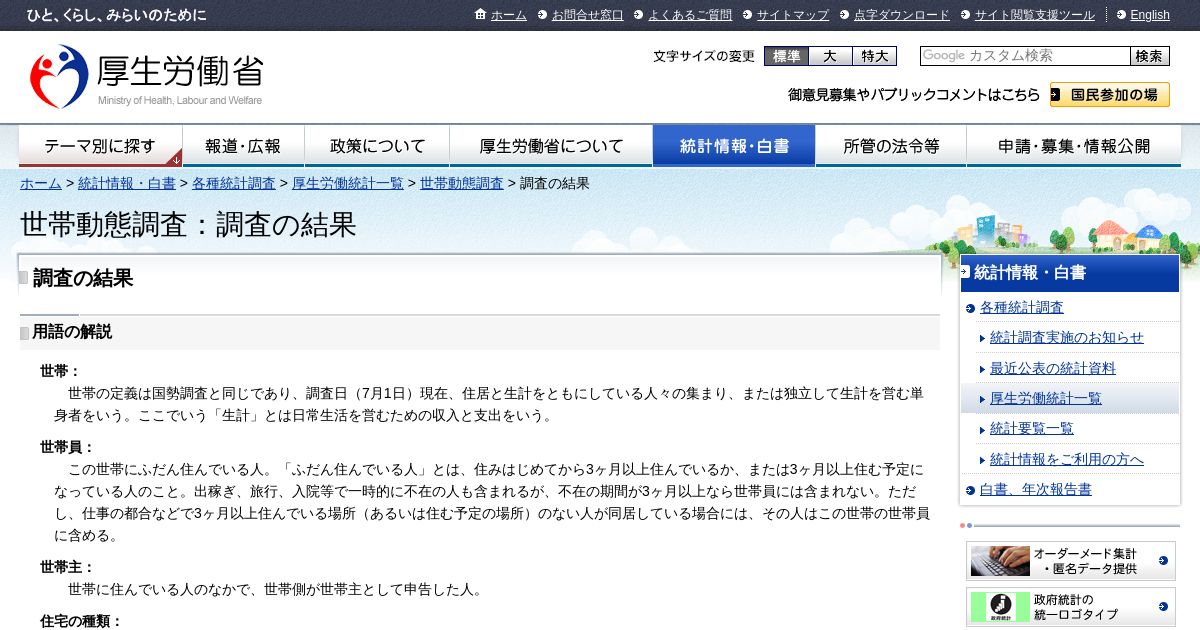Go to ホーム breadcrumb

pyautogui.click(x=41, y=183)
